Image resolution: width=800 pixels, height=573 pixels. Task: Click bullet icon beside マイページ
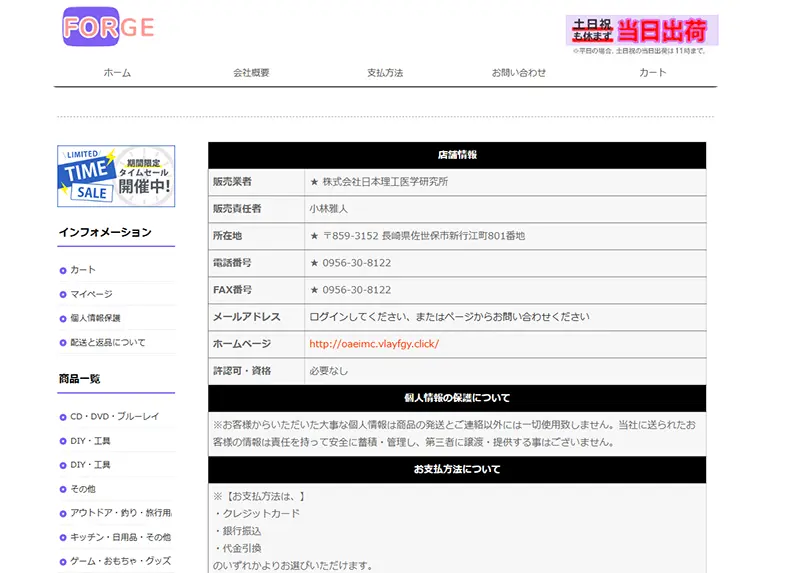point(63,294)
